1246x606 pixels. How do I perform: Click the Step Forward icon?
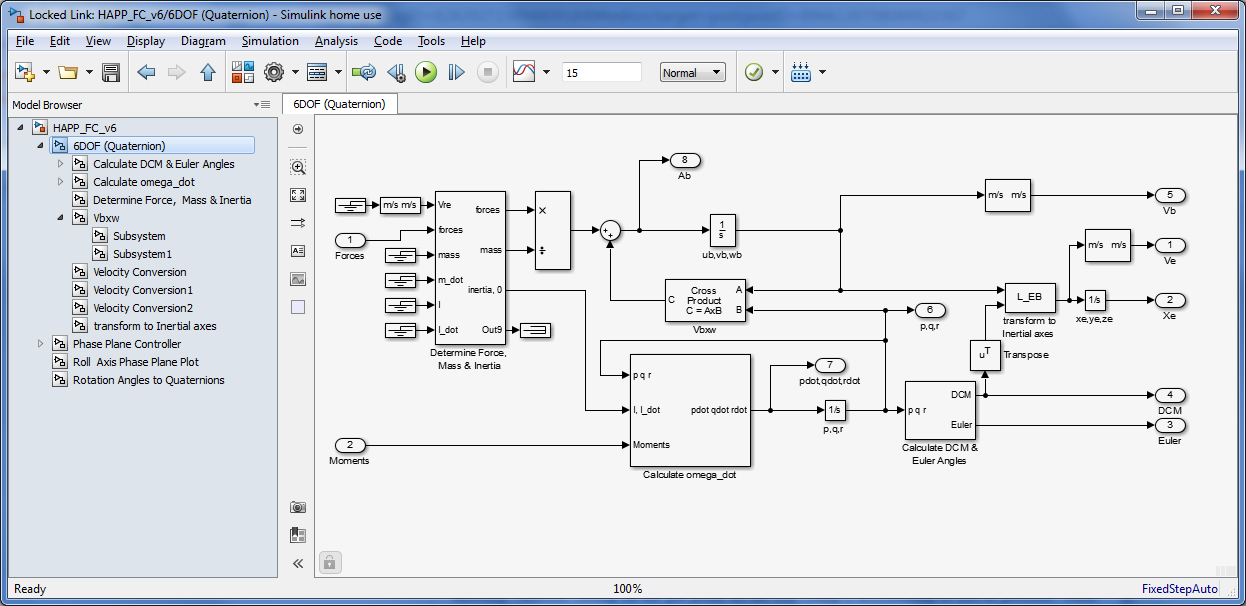(x=456, y=72)
